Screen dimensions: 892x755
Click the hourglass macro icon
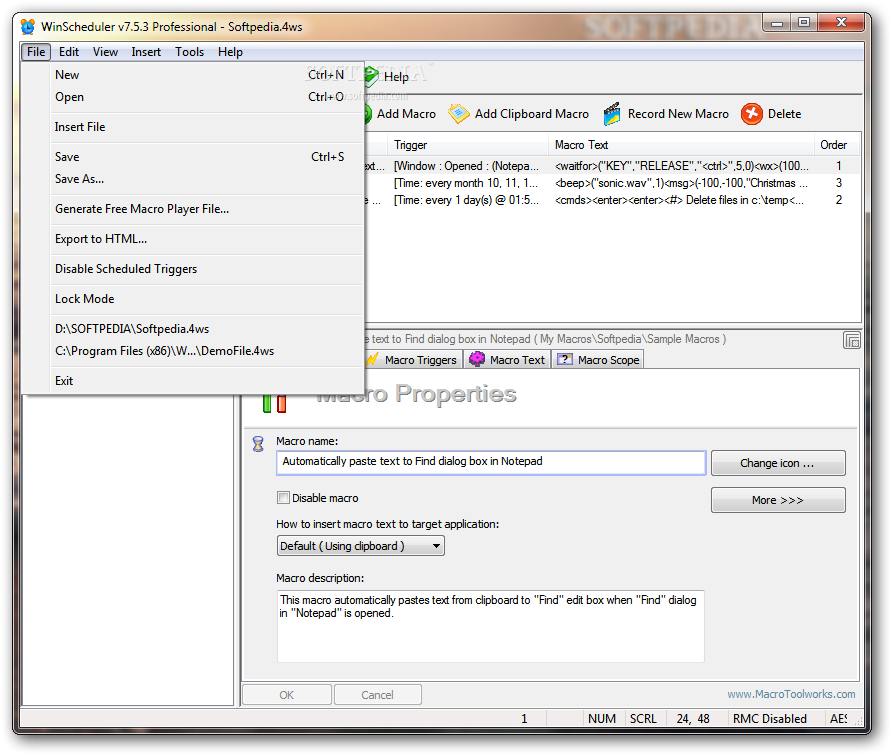click(x=258, y=444)
